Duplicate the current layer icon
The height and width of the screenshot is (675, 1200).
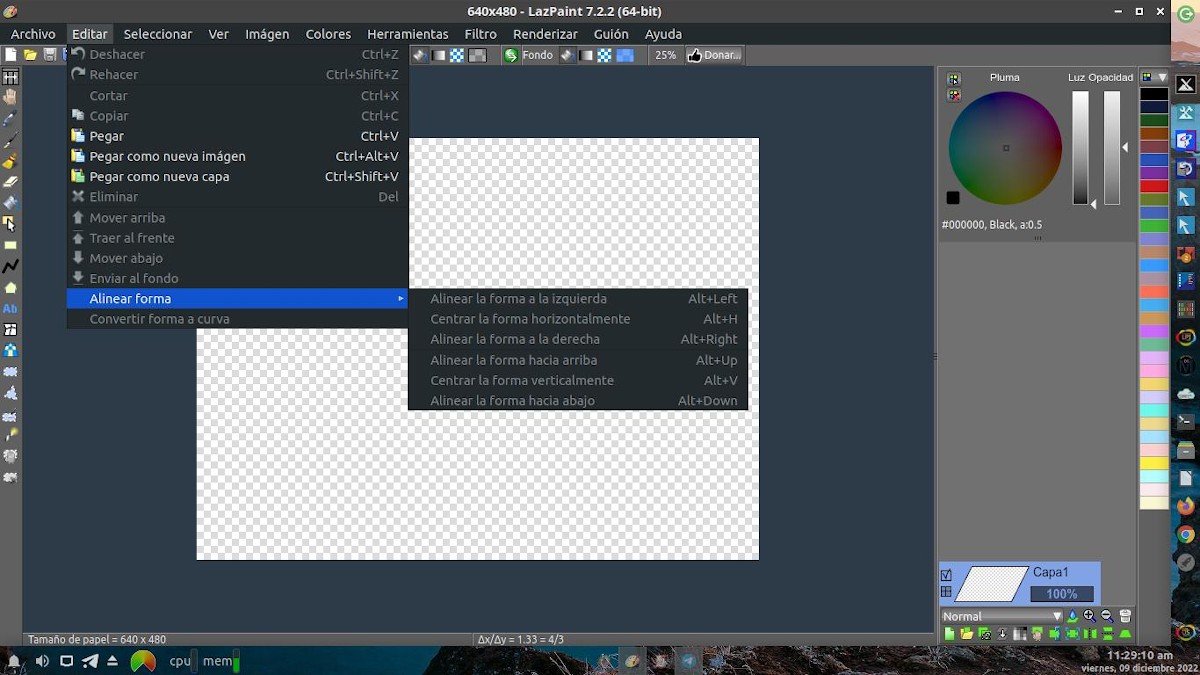click(x=985, y=633)
